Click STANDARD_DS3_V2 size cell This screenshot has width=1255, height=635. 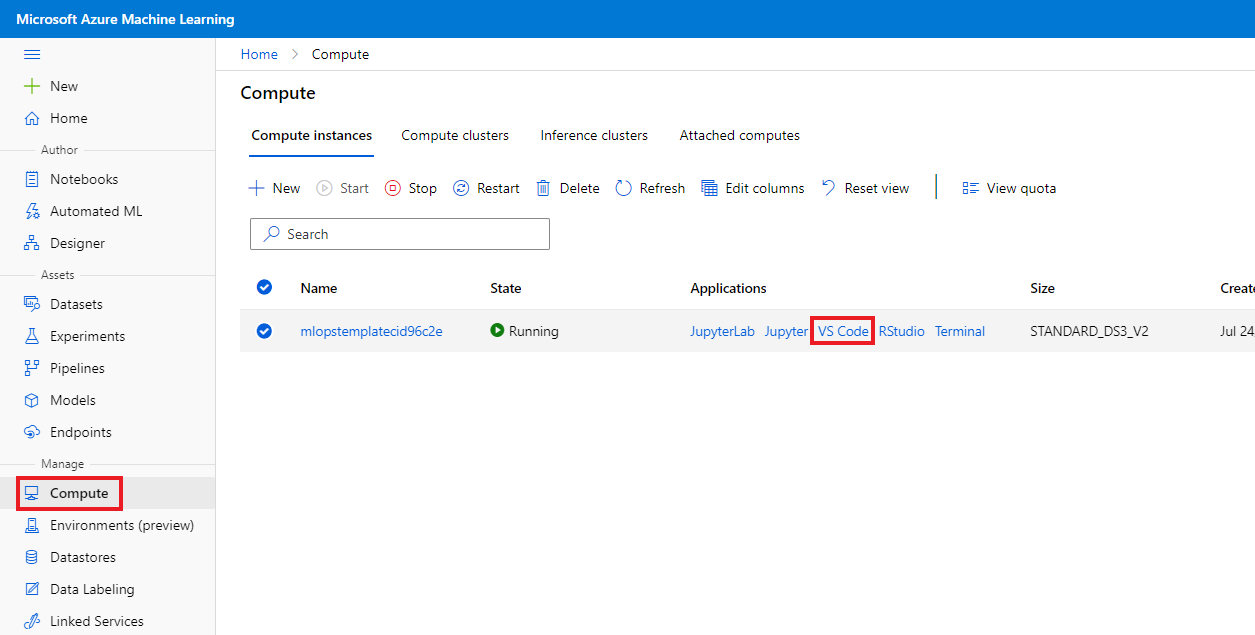(x=1089, y=331)
